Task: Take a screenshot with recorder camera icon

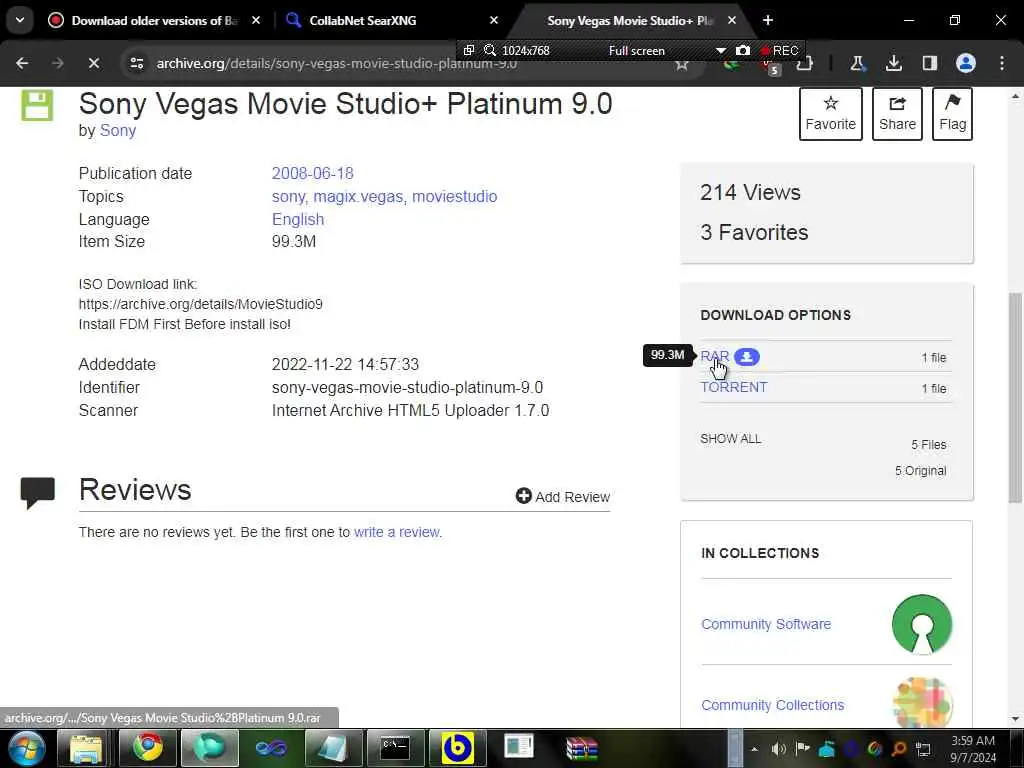Action: click(743, 50)
